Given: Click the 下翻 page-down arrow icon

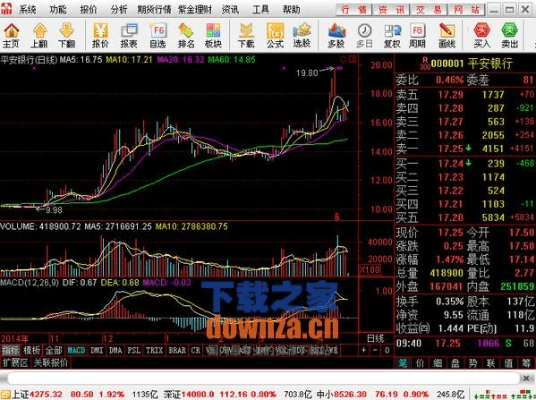Looking at the screenshot, I should pyautogui.click(x=66, y=36).
